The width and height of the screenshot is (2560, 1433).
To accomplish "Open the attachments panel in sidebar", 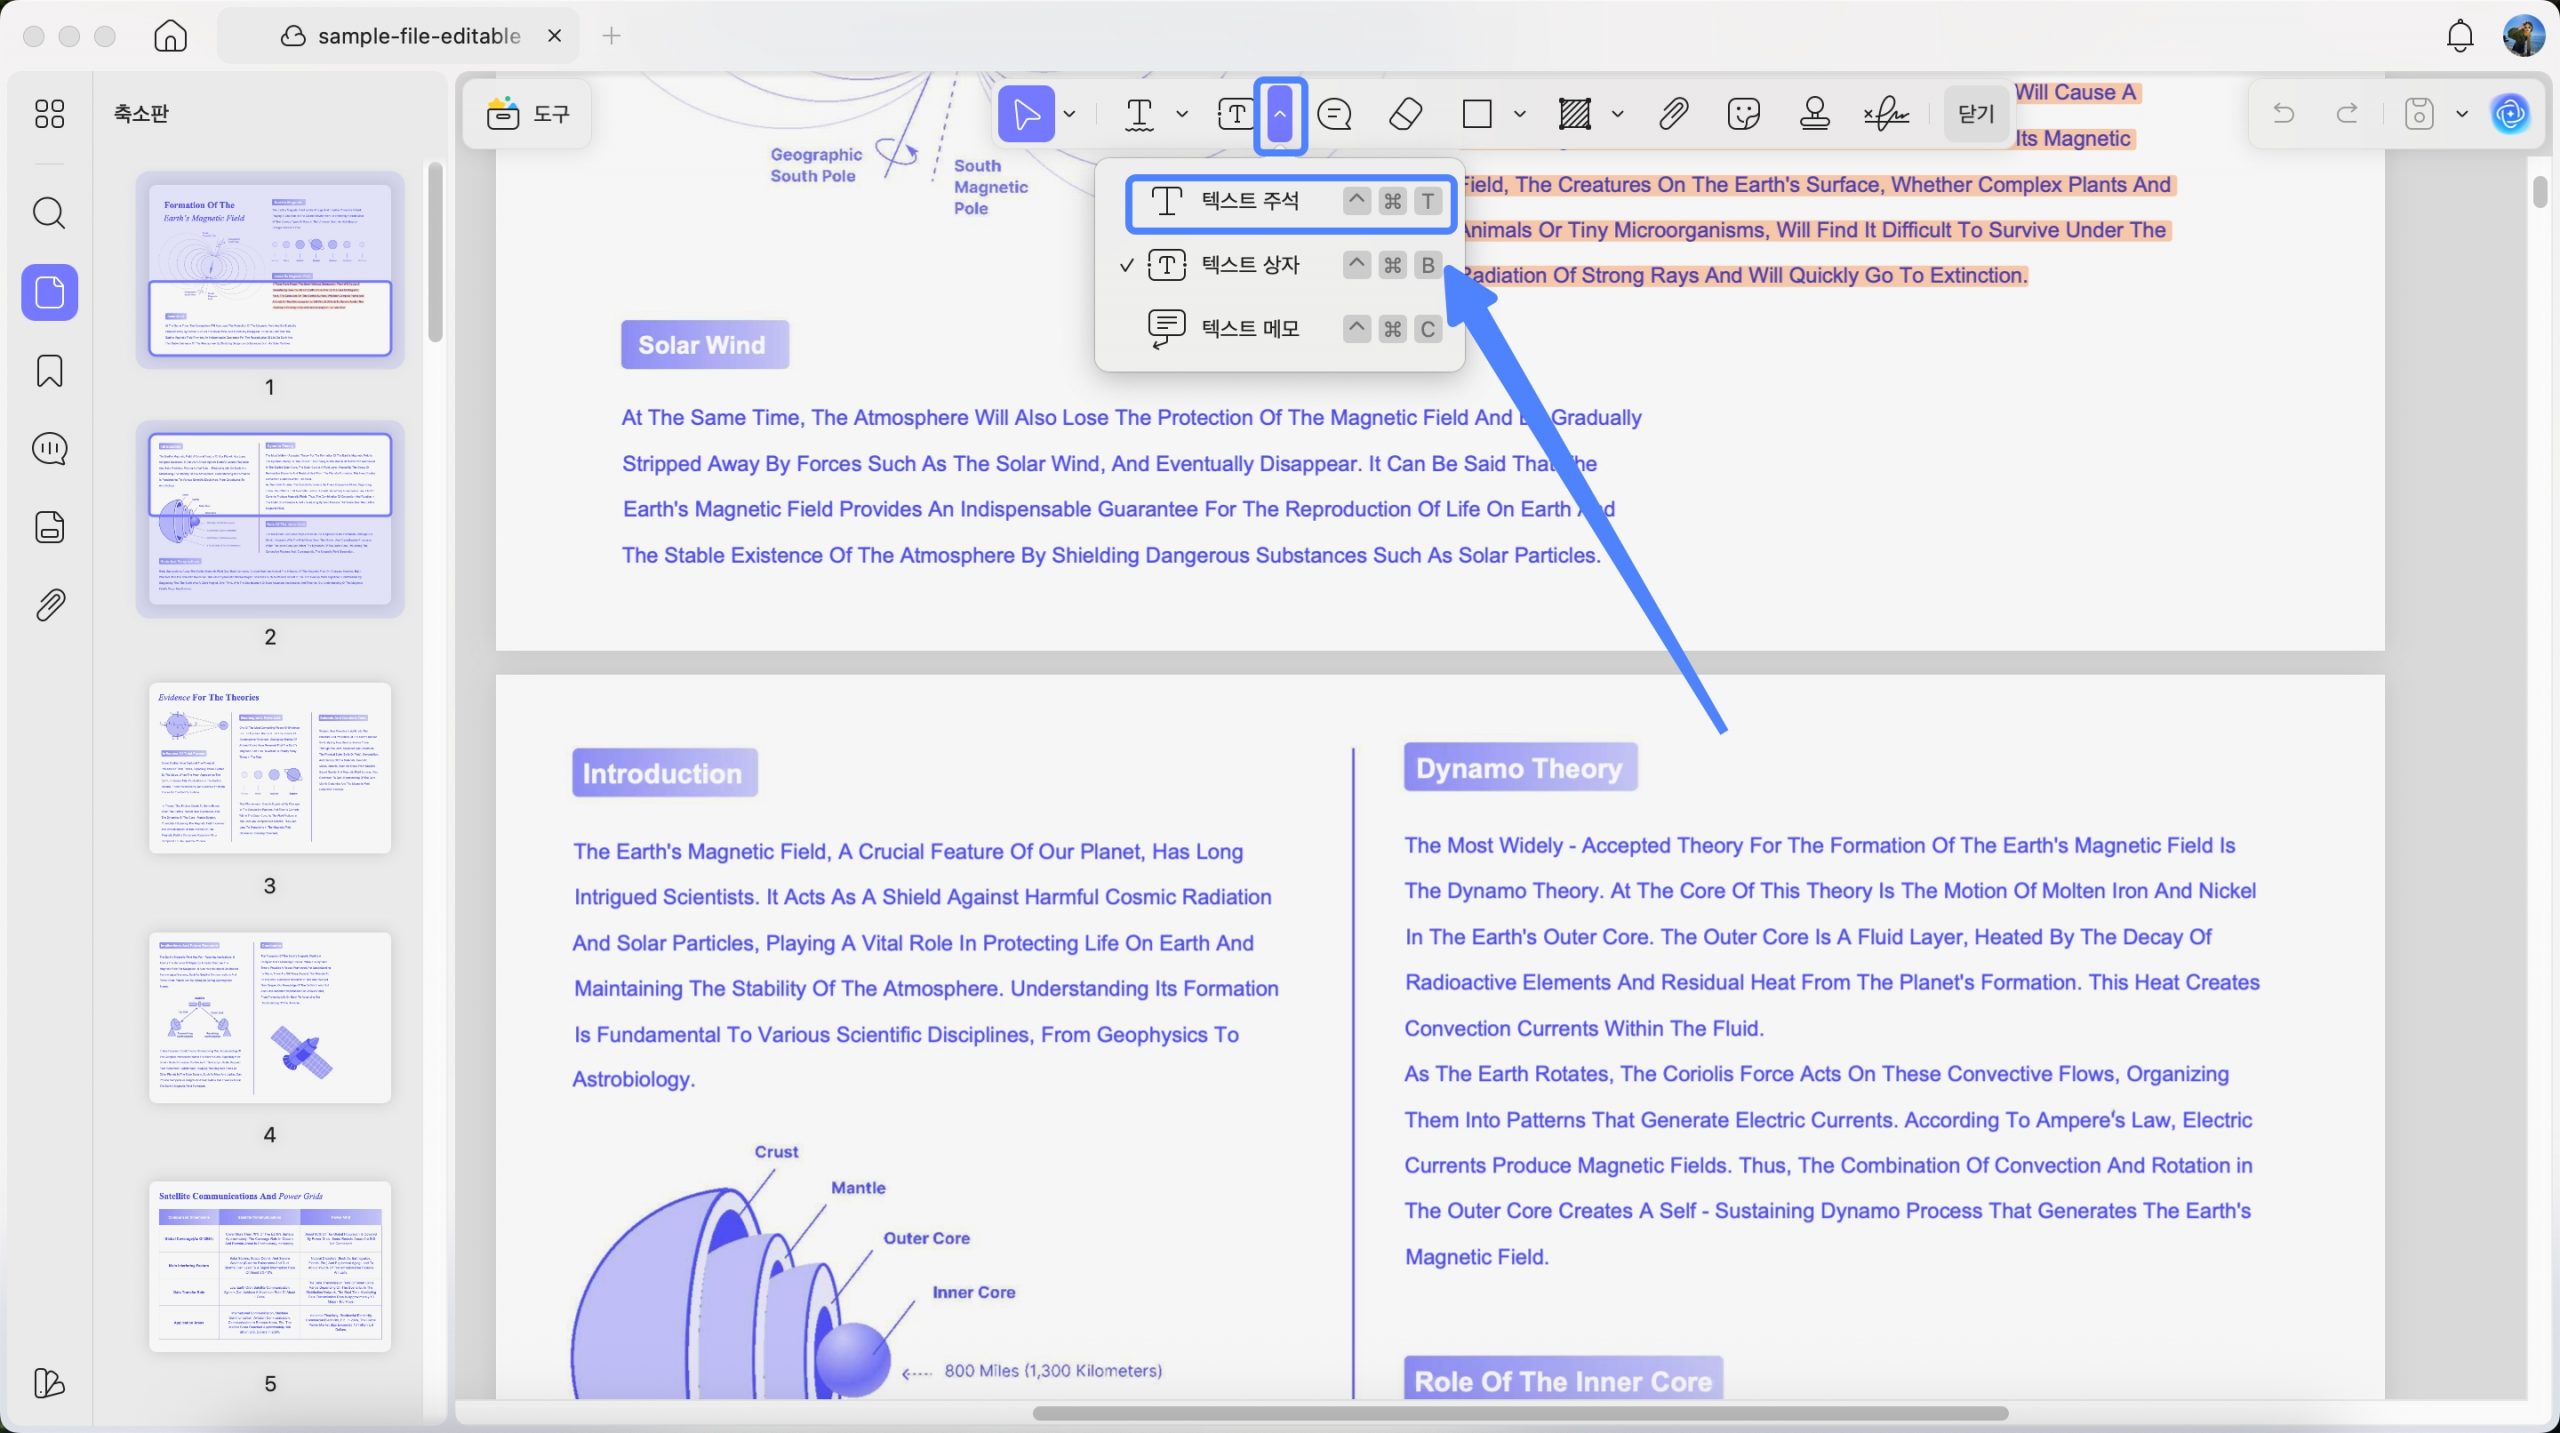I will pos(49,605).
